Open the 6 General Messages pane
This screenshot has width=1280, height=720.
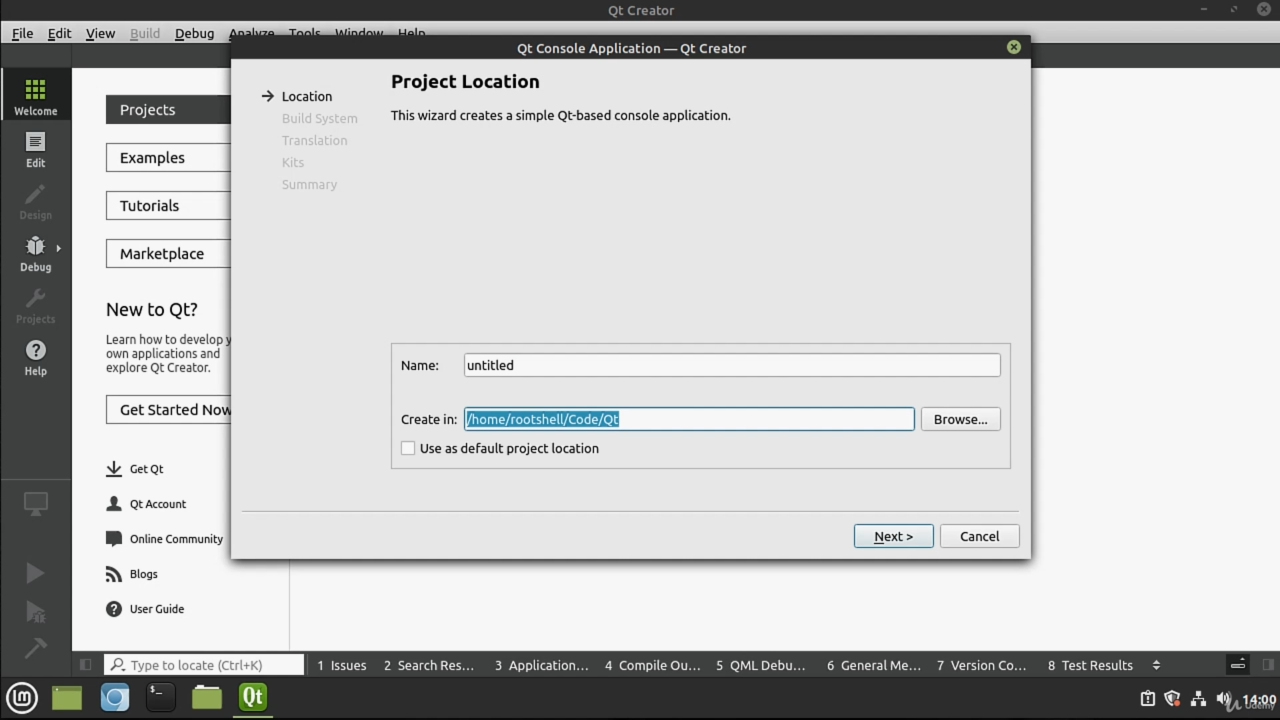(x=874, y=665)
